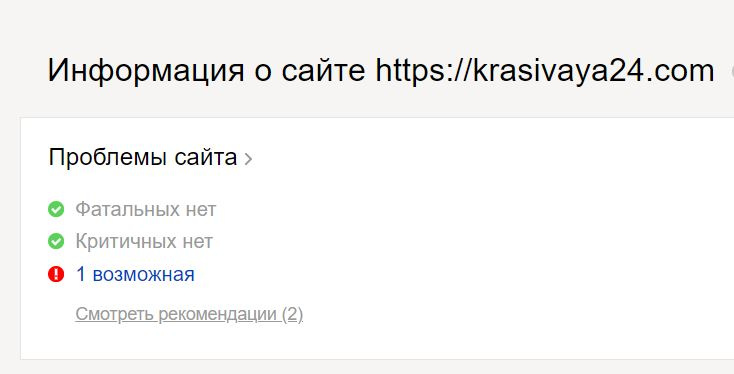Select the Критичных нет status text
Screen dimensions: 734x374
pyautogui.click(x=144, y=242)
